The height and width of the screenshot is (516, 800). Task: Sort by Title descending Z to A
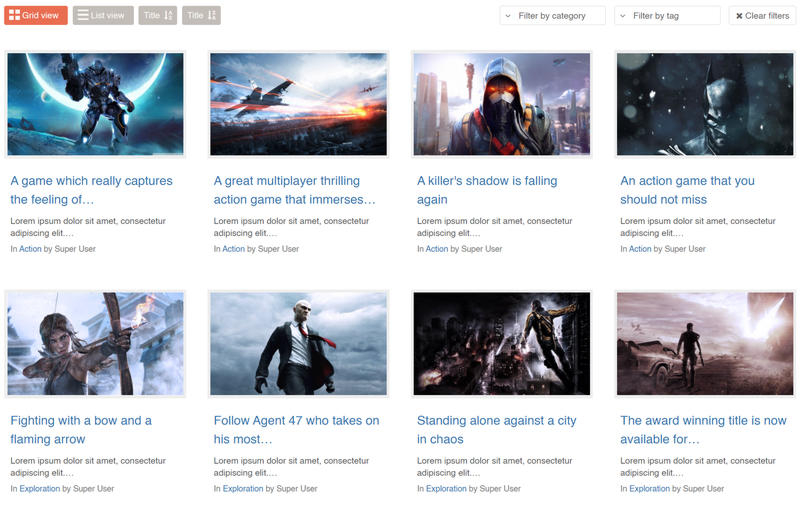(x=201, y=15)
